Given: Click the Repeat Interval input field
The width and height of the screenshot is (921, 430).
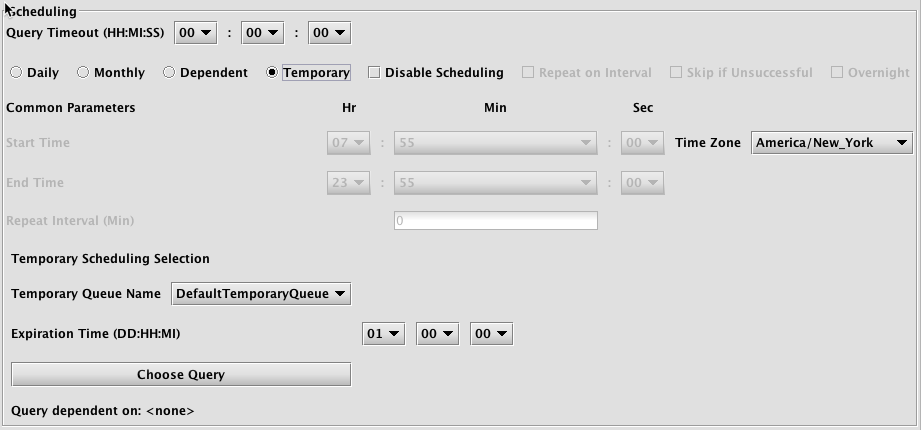Looking at the screenshot, I should pyautogui.click(x=496, y=221).
